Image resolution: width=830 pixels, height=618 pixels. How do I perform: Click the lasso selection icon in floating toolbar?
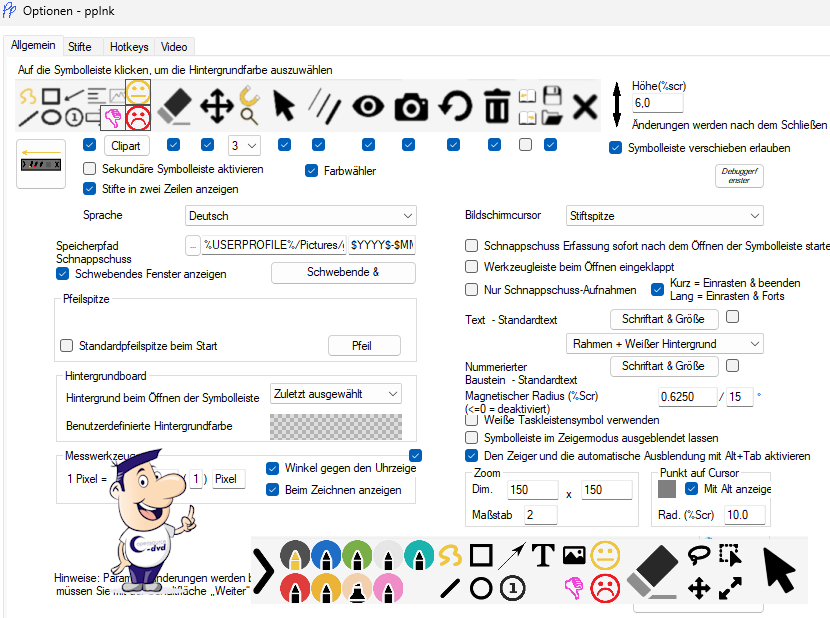(x=699, y=555)
